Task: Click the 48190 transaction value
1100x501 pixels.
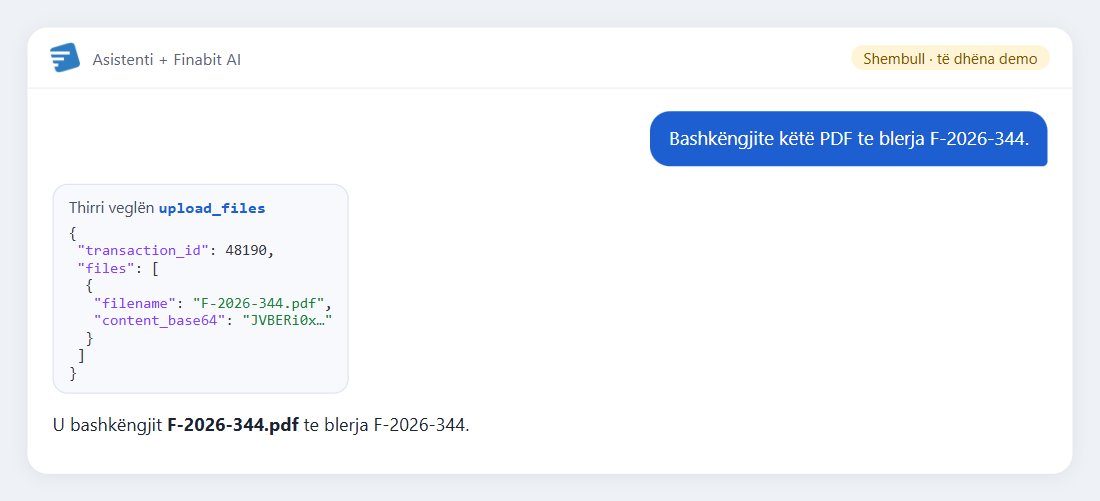Action: pyautogui.click(x=246, y=250)
